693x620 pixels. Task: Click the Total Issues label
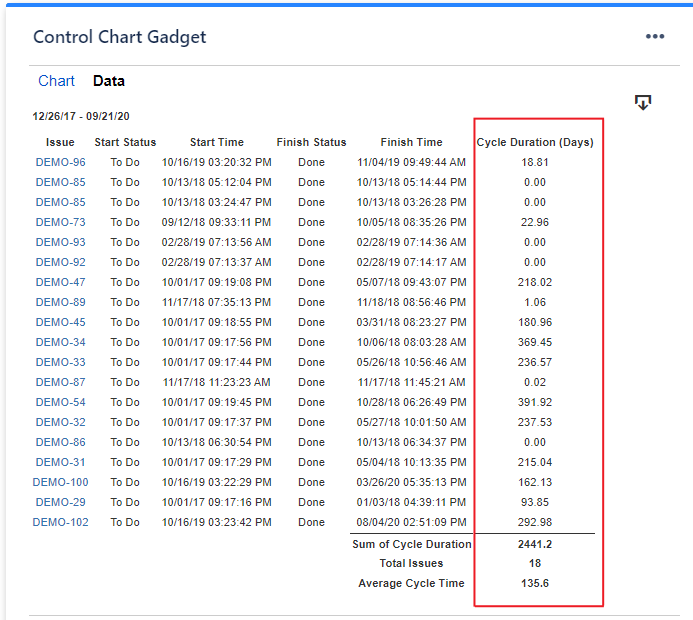click(x=411, y=563)
